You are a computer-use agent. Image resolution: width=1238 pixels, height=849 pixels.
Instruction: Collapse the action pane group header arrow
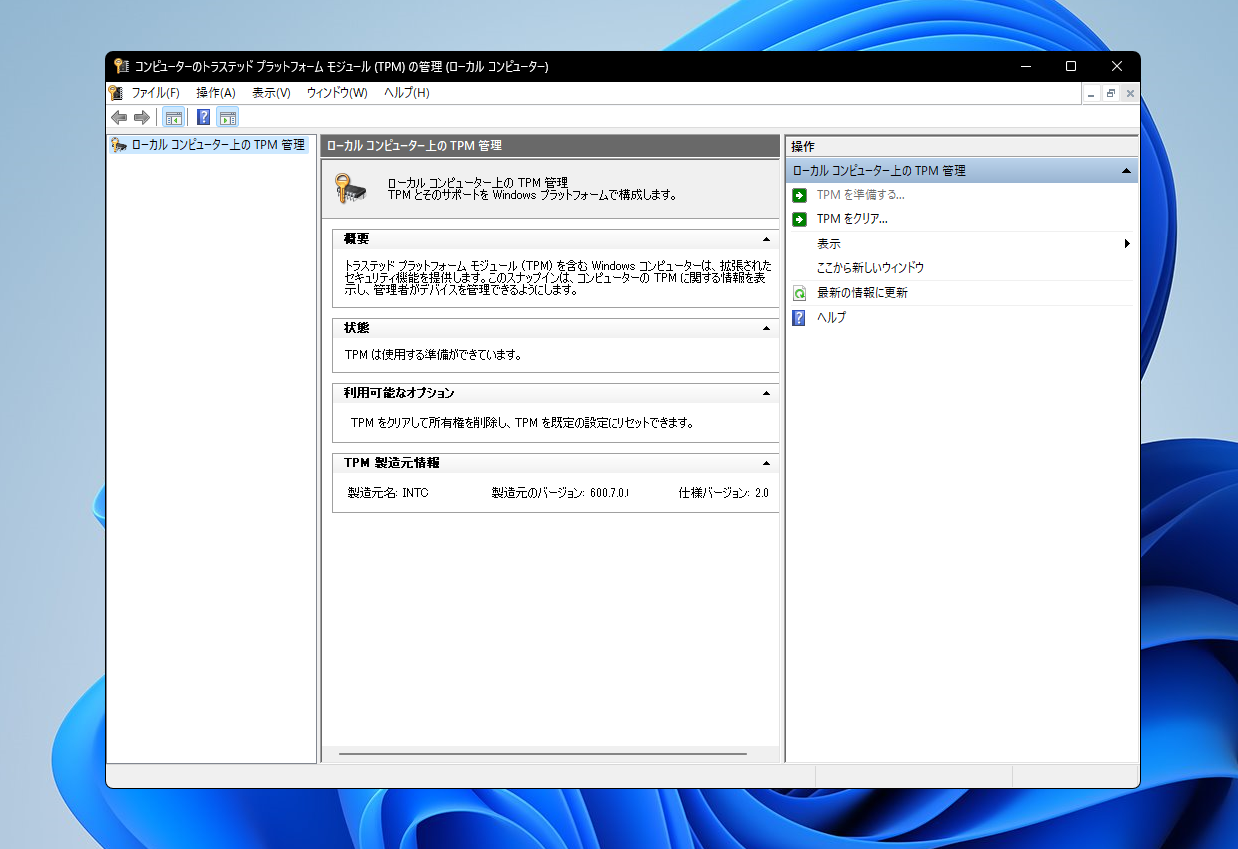coord(1127,171)
